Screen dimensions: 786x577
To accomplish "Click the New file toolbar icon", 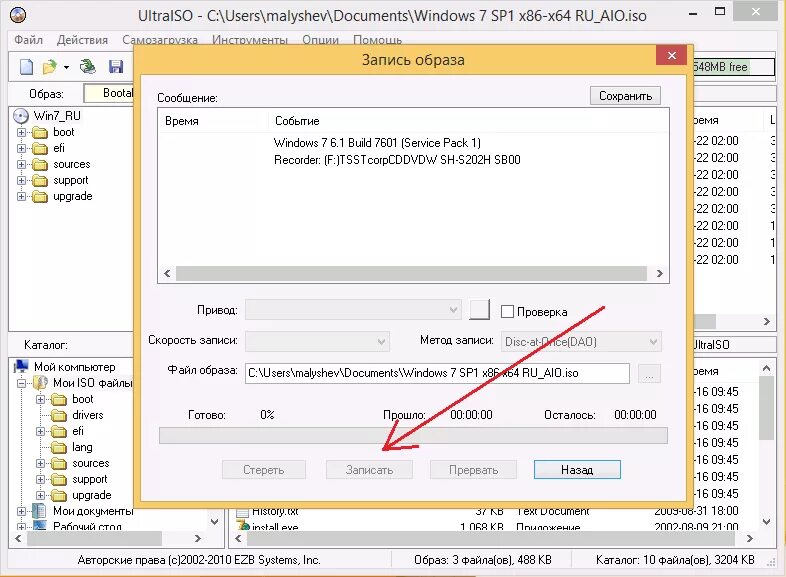I will 26,66.
